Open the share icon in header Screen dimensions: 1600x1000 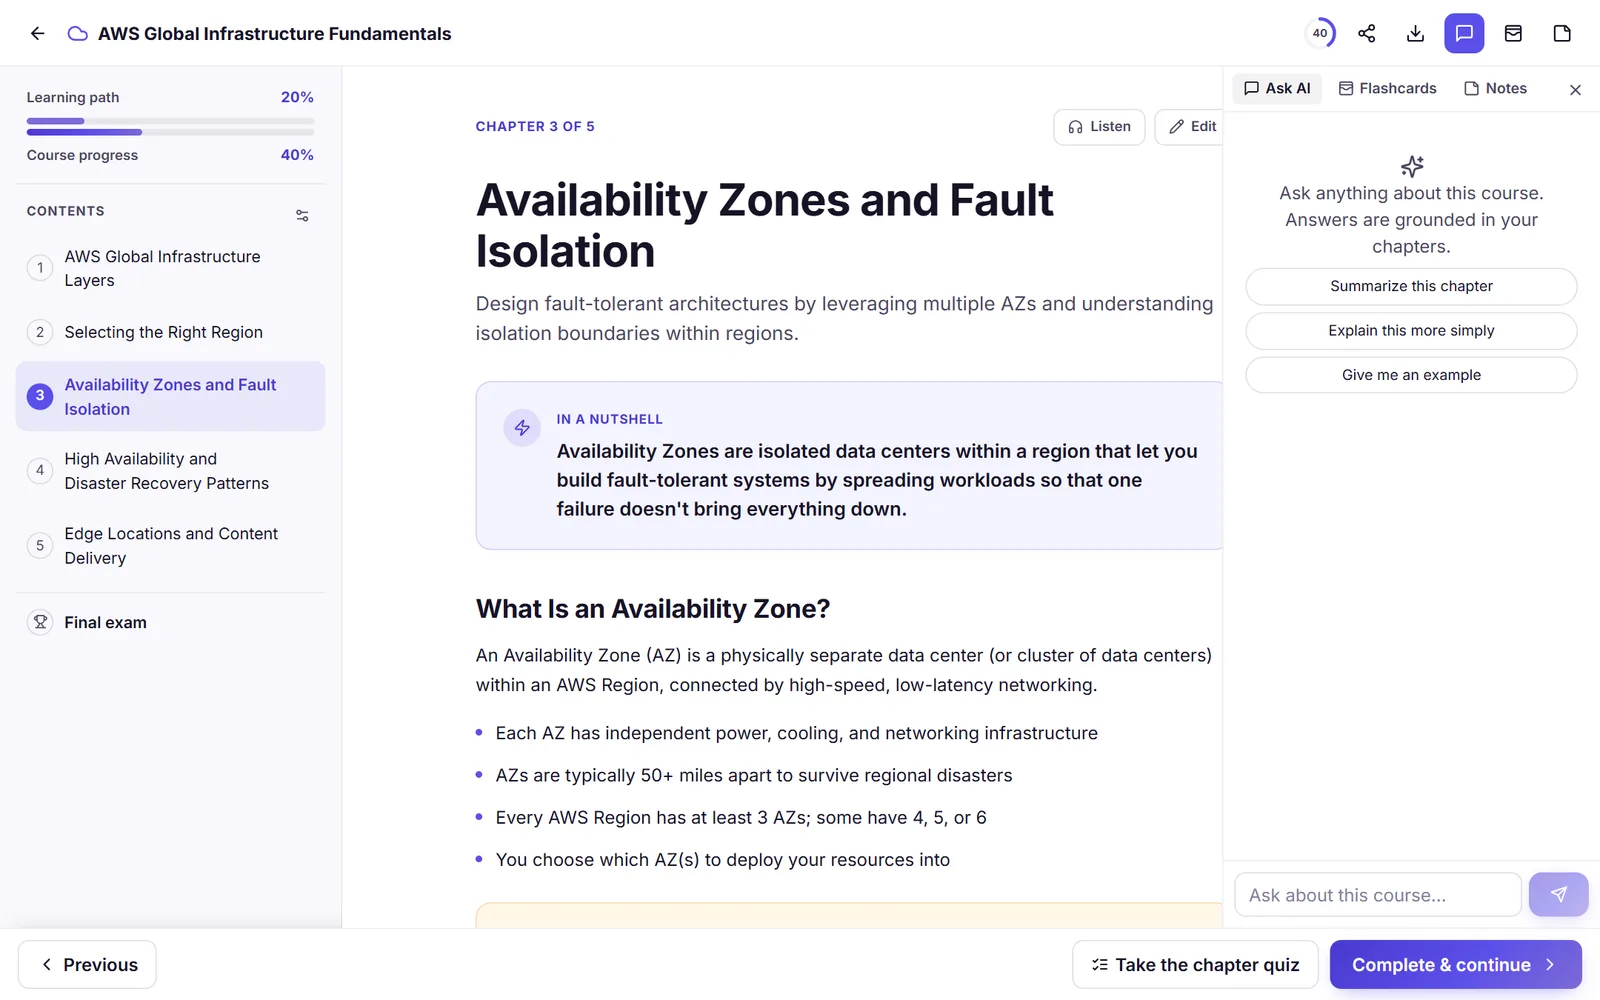(1367, 33)
